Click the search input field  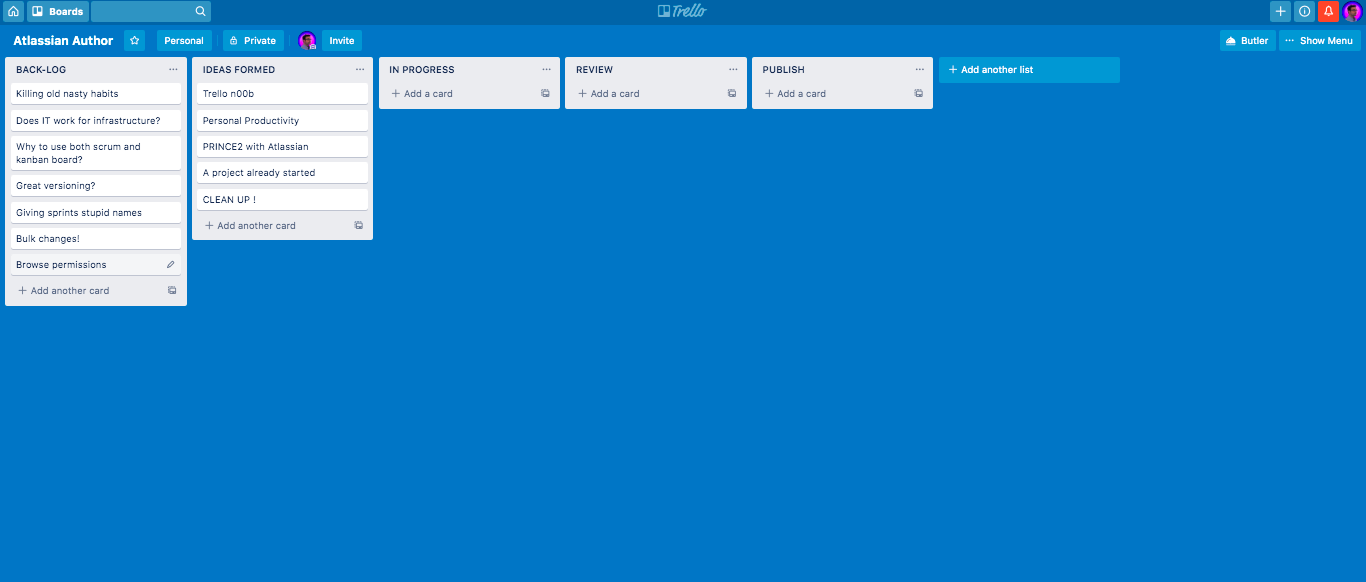tap(151, 11)
